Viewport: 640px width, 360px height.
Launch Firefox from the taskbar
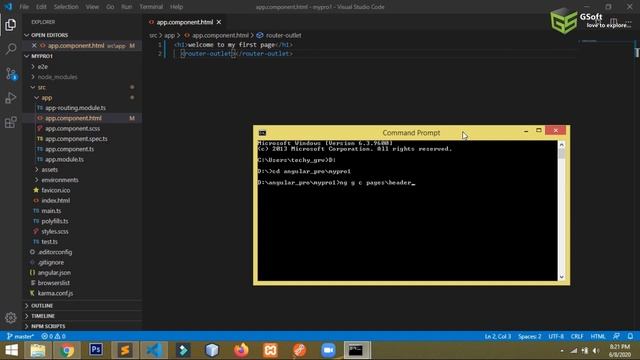point(241,350)
